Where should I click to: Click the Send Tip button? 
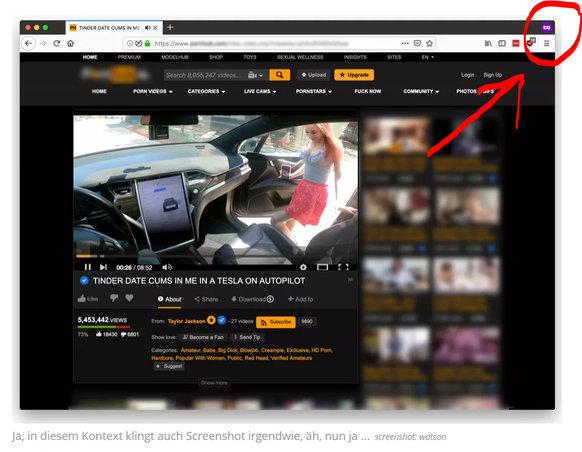[x=247, y=337]
